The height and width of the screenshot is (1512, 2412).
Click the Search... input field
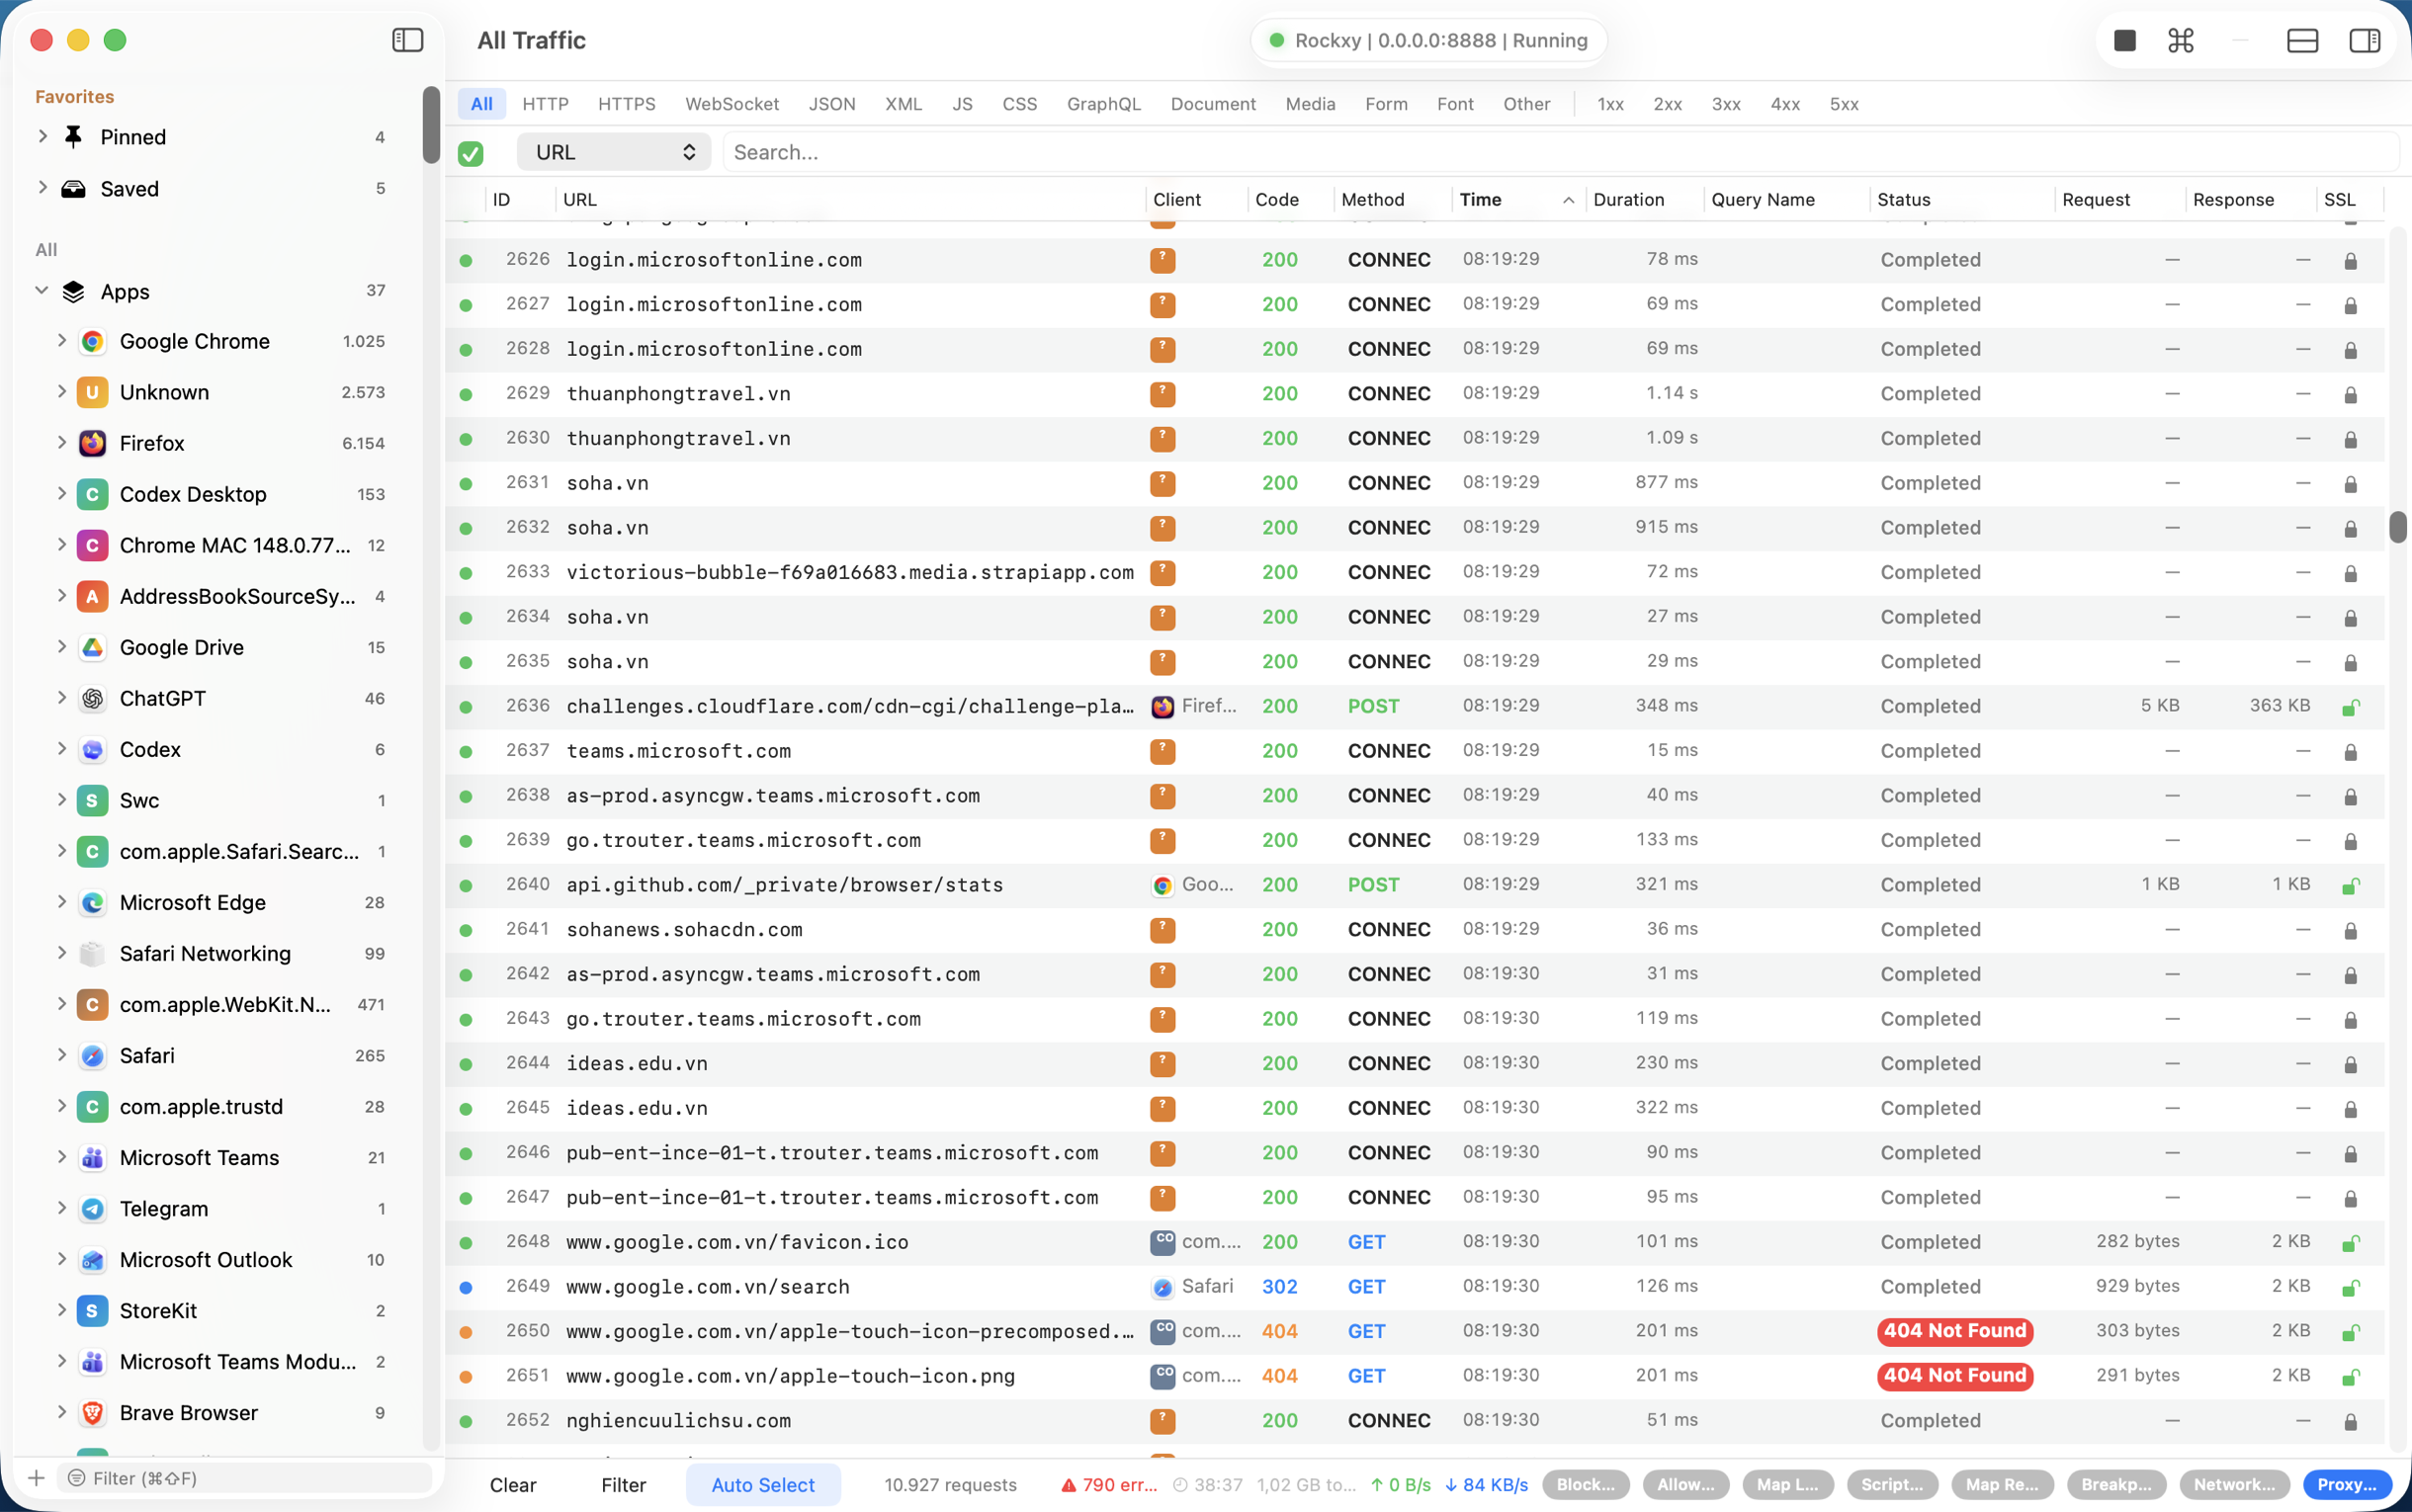point(1560,152)
